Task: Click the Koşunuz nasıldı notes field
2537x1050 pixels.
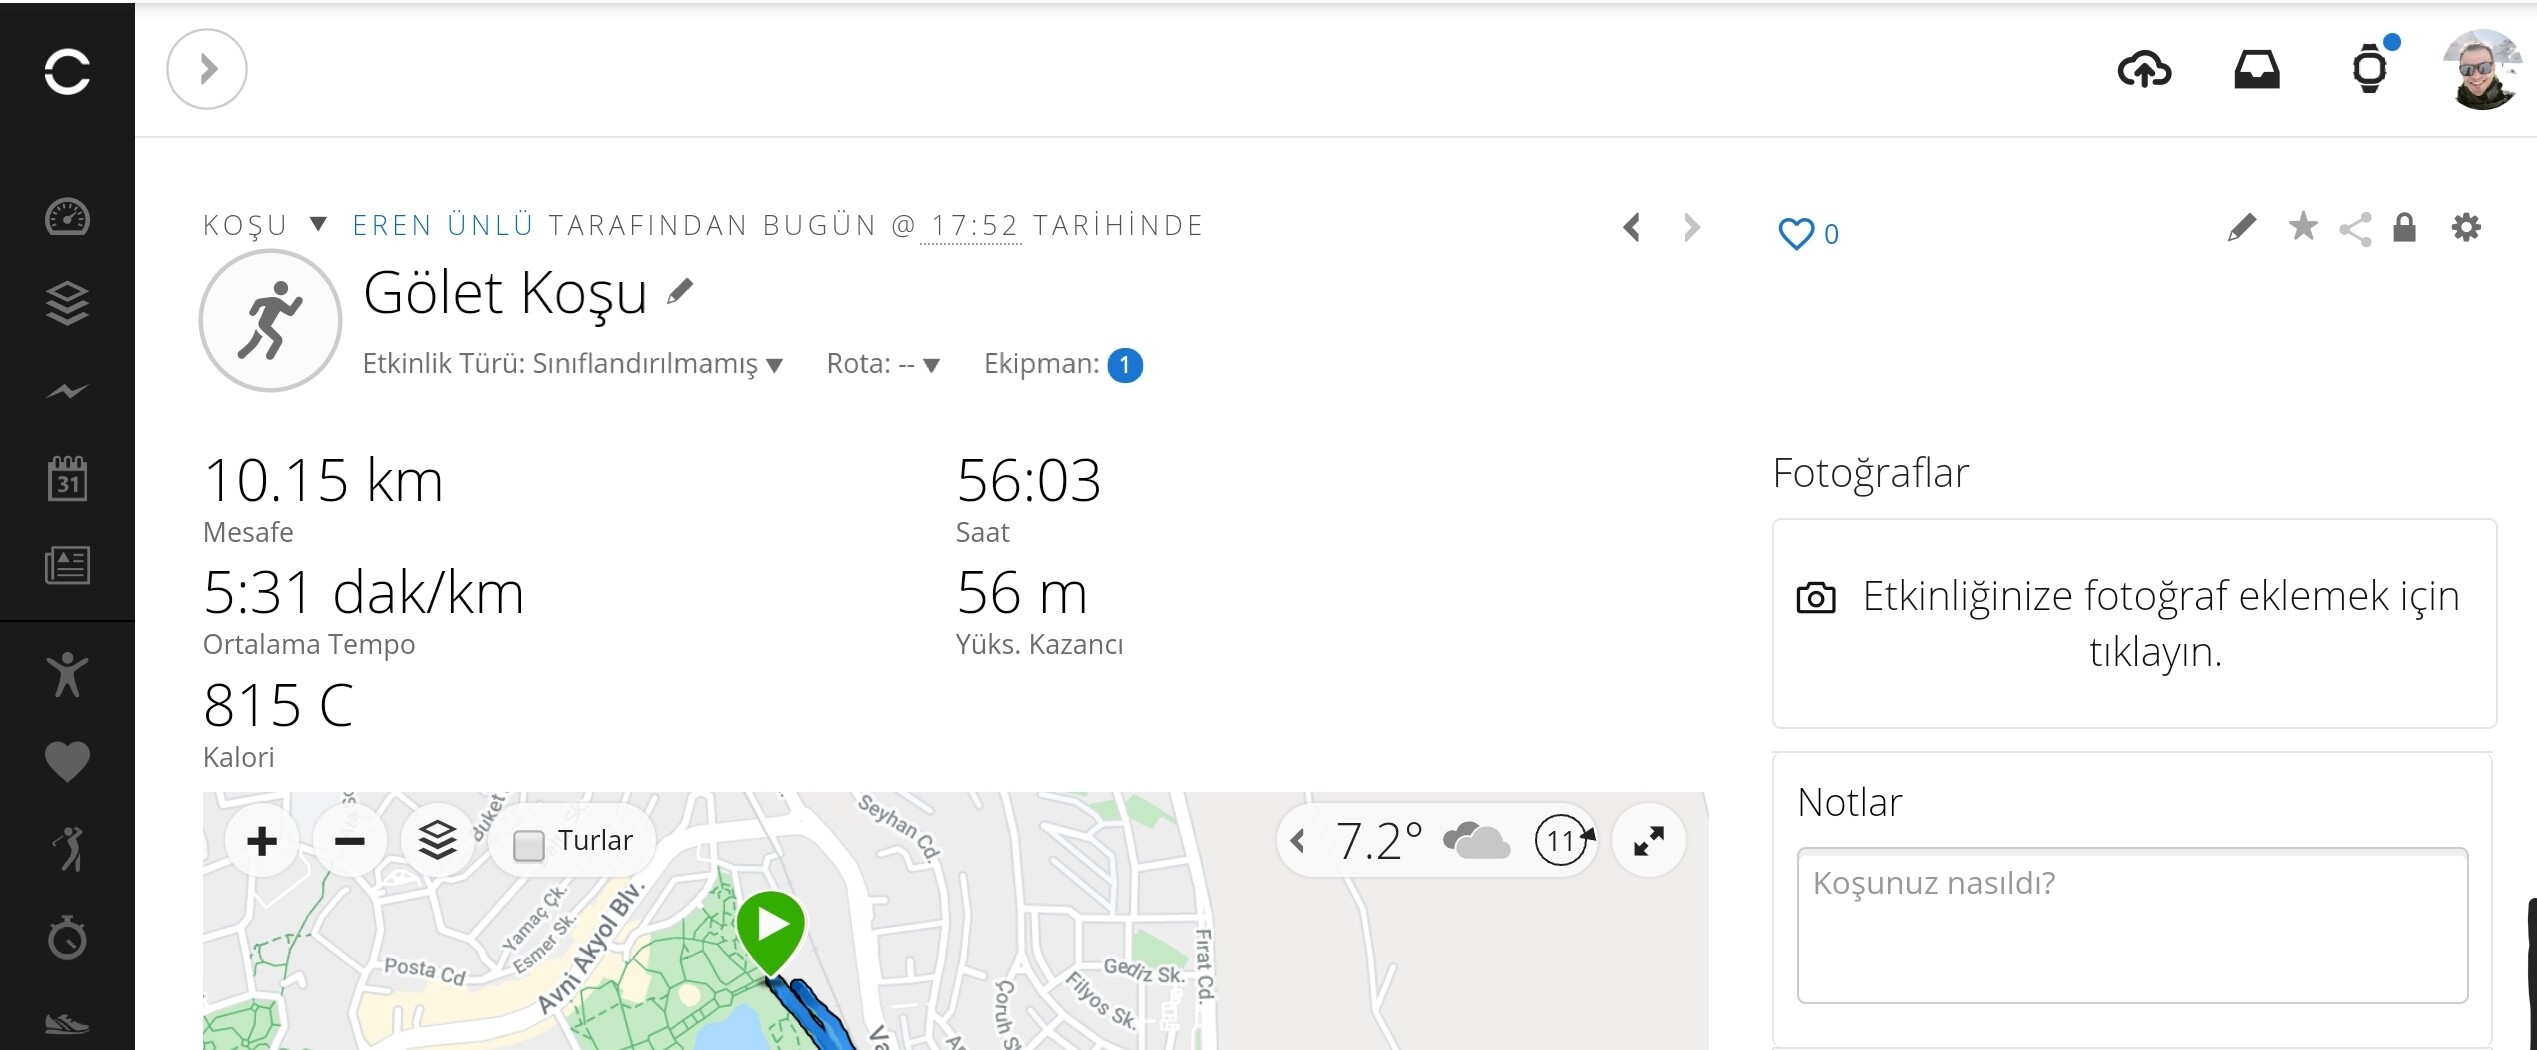Action: pyautogui.click(x=2132, y=925)
